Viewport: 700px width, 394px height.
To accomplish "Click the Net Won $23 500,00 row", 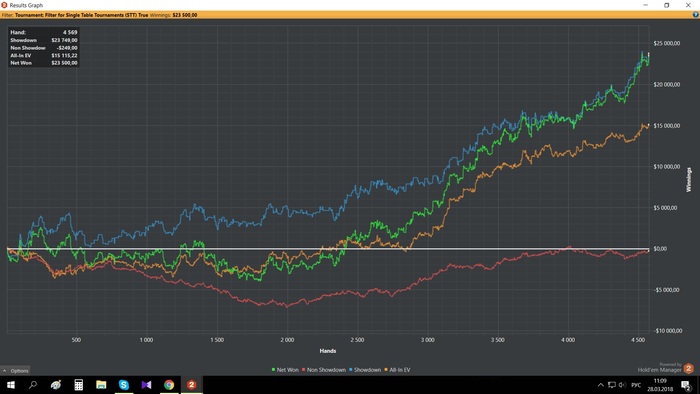I will pos(44,63).
